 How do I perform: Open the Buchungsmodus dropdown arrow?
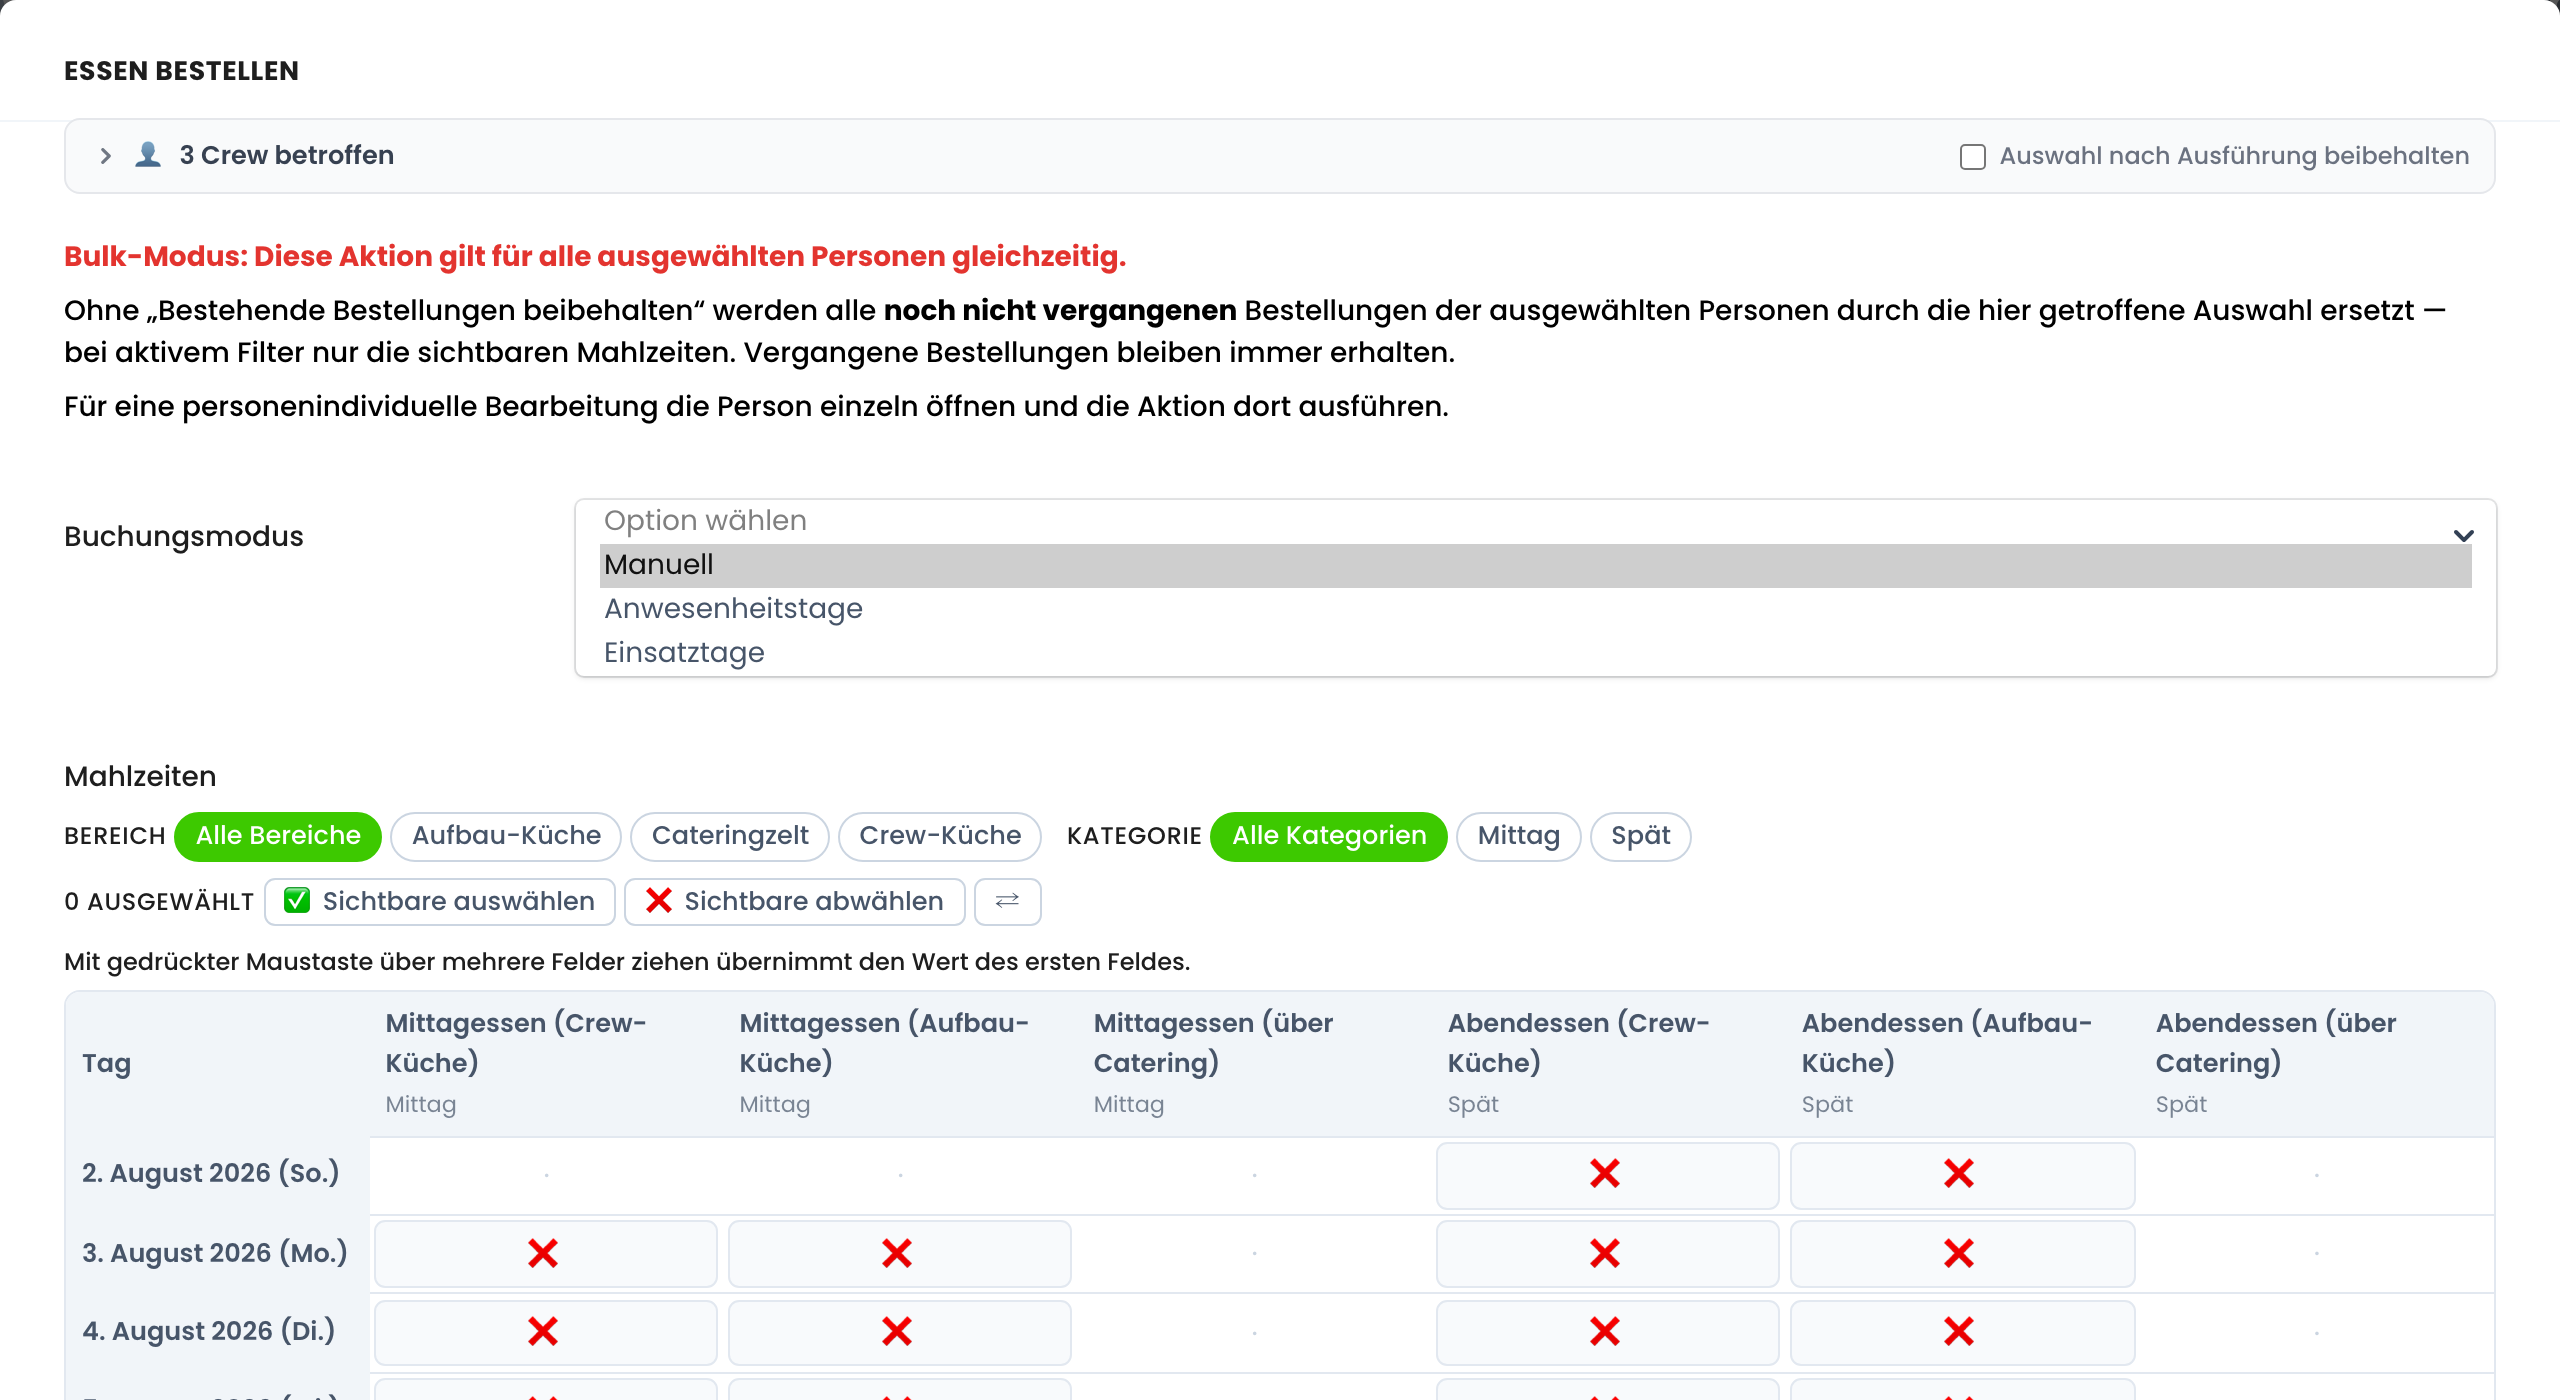coord(2464,536)
